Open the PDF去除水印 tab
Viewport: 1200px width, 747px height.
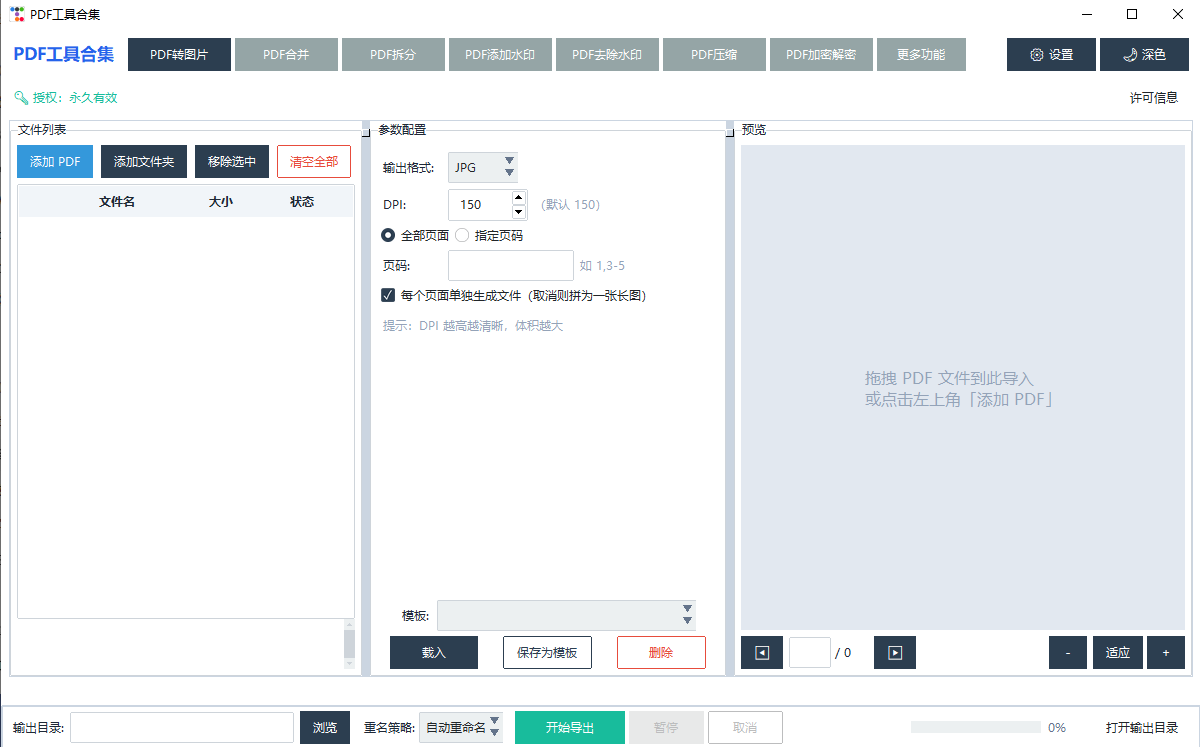[607, 55]
